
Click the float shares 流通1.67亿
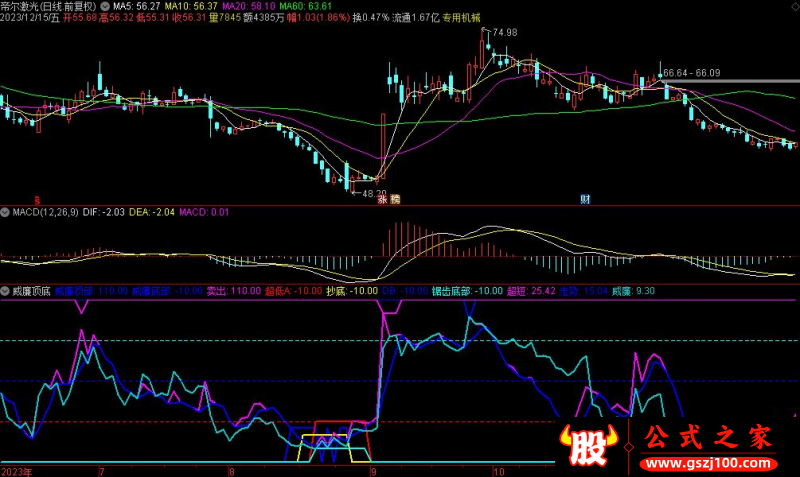coord(416,17)
